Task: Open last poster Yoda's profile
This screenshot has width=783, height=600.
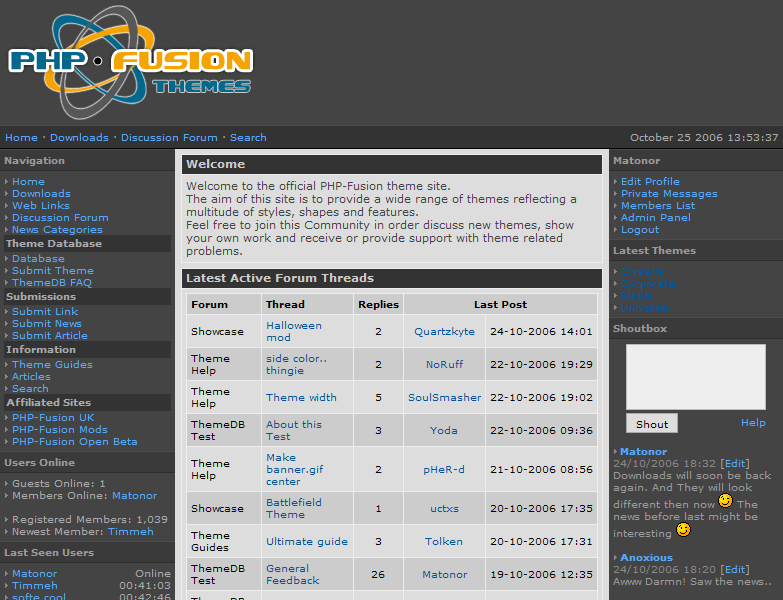Action: coord(443,430)
